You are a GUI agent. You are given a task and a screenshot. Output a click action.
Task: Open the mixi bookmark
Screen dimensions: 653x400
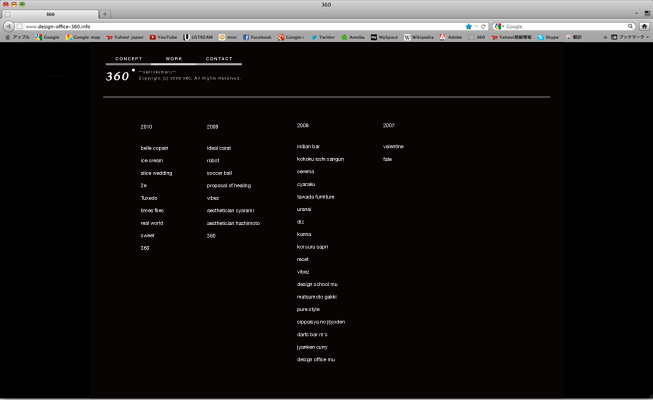pyautogui.click(x=228, y=37)
